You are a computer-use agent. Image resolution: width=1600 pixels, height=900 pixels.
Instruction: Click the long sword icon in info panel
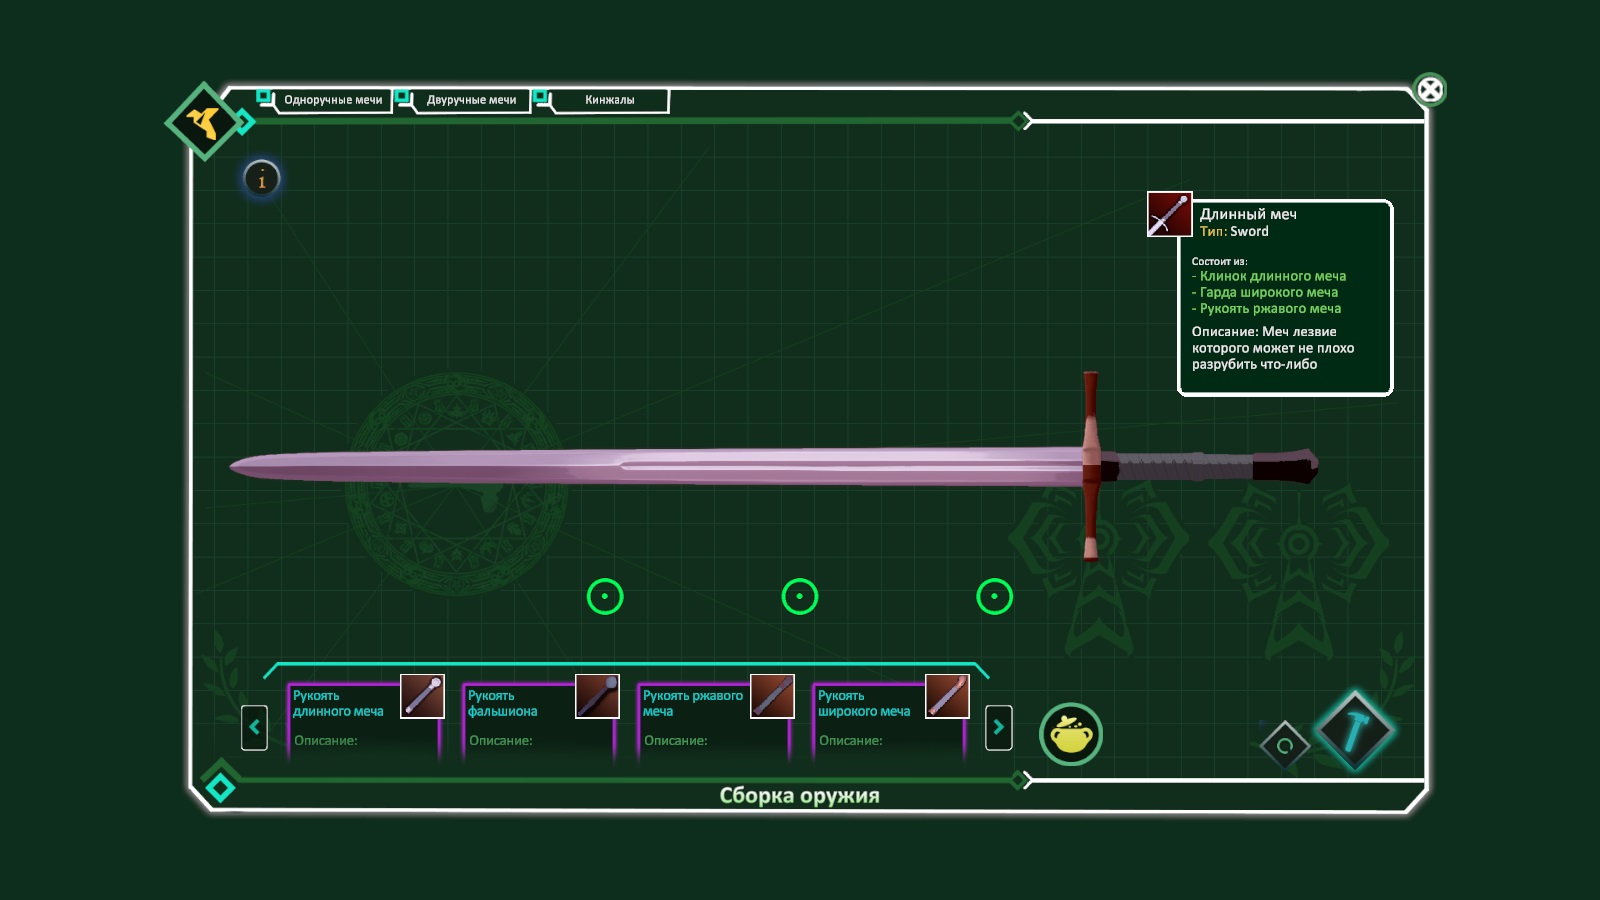click(x=1168, y=214)
